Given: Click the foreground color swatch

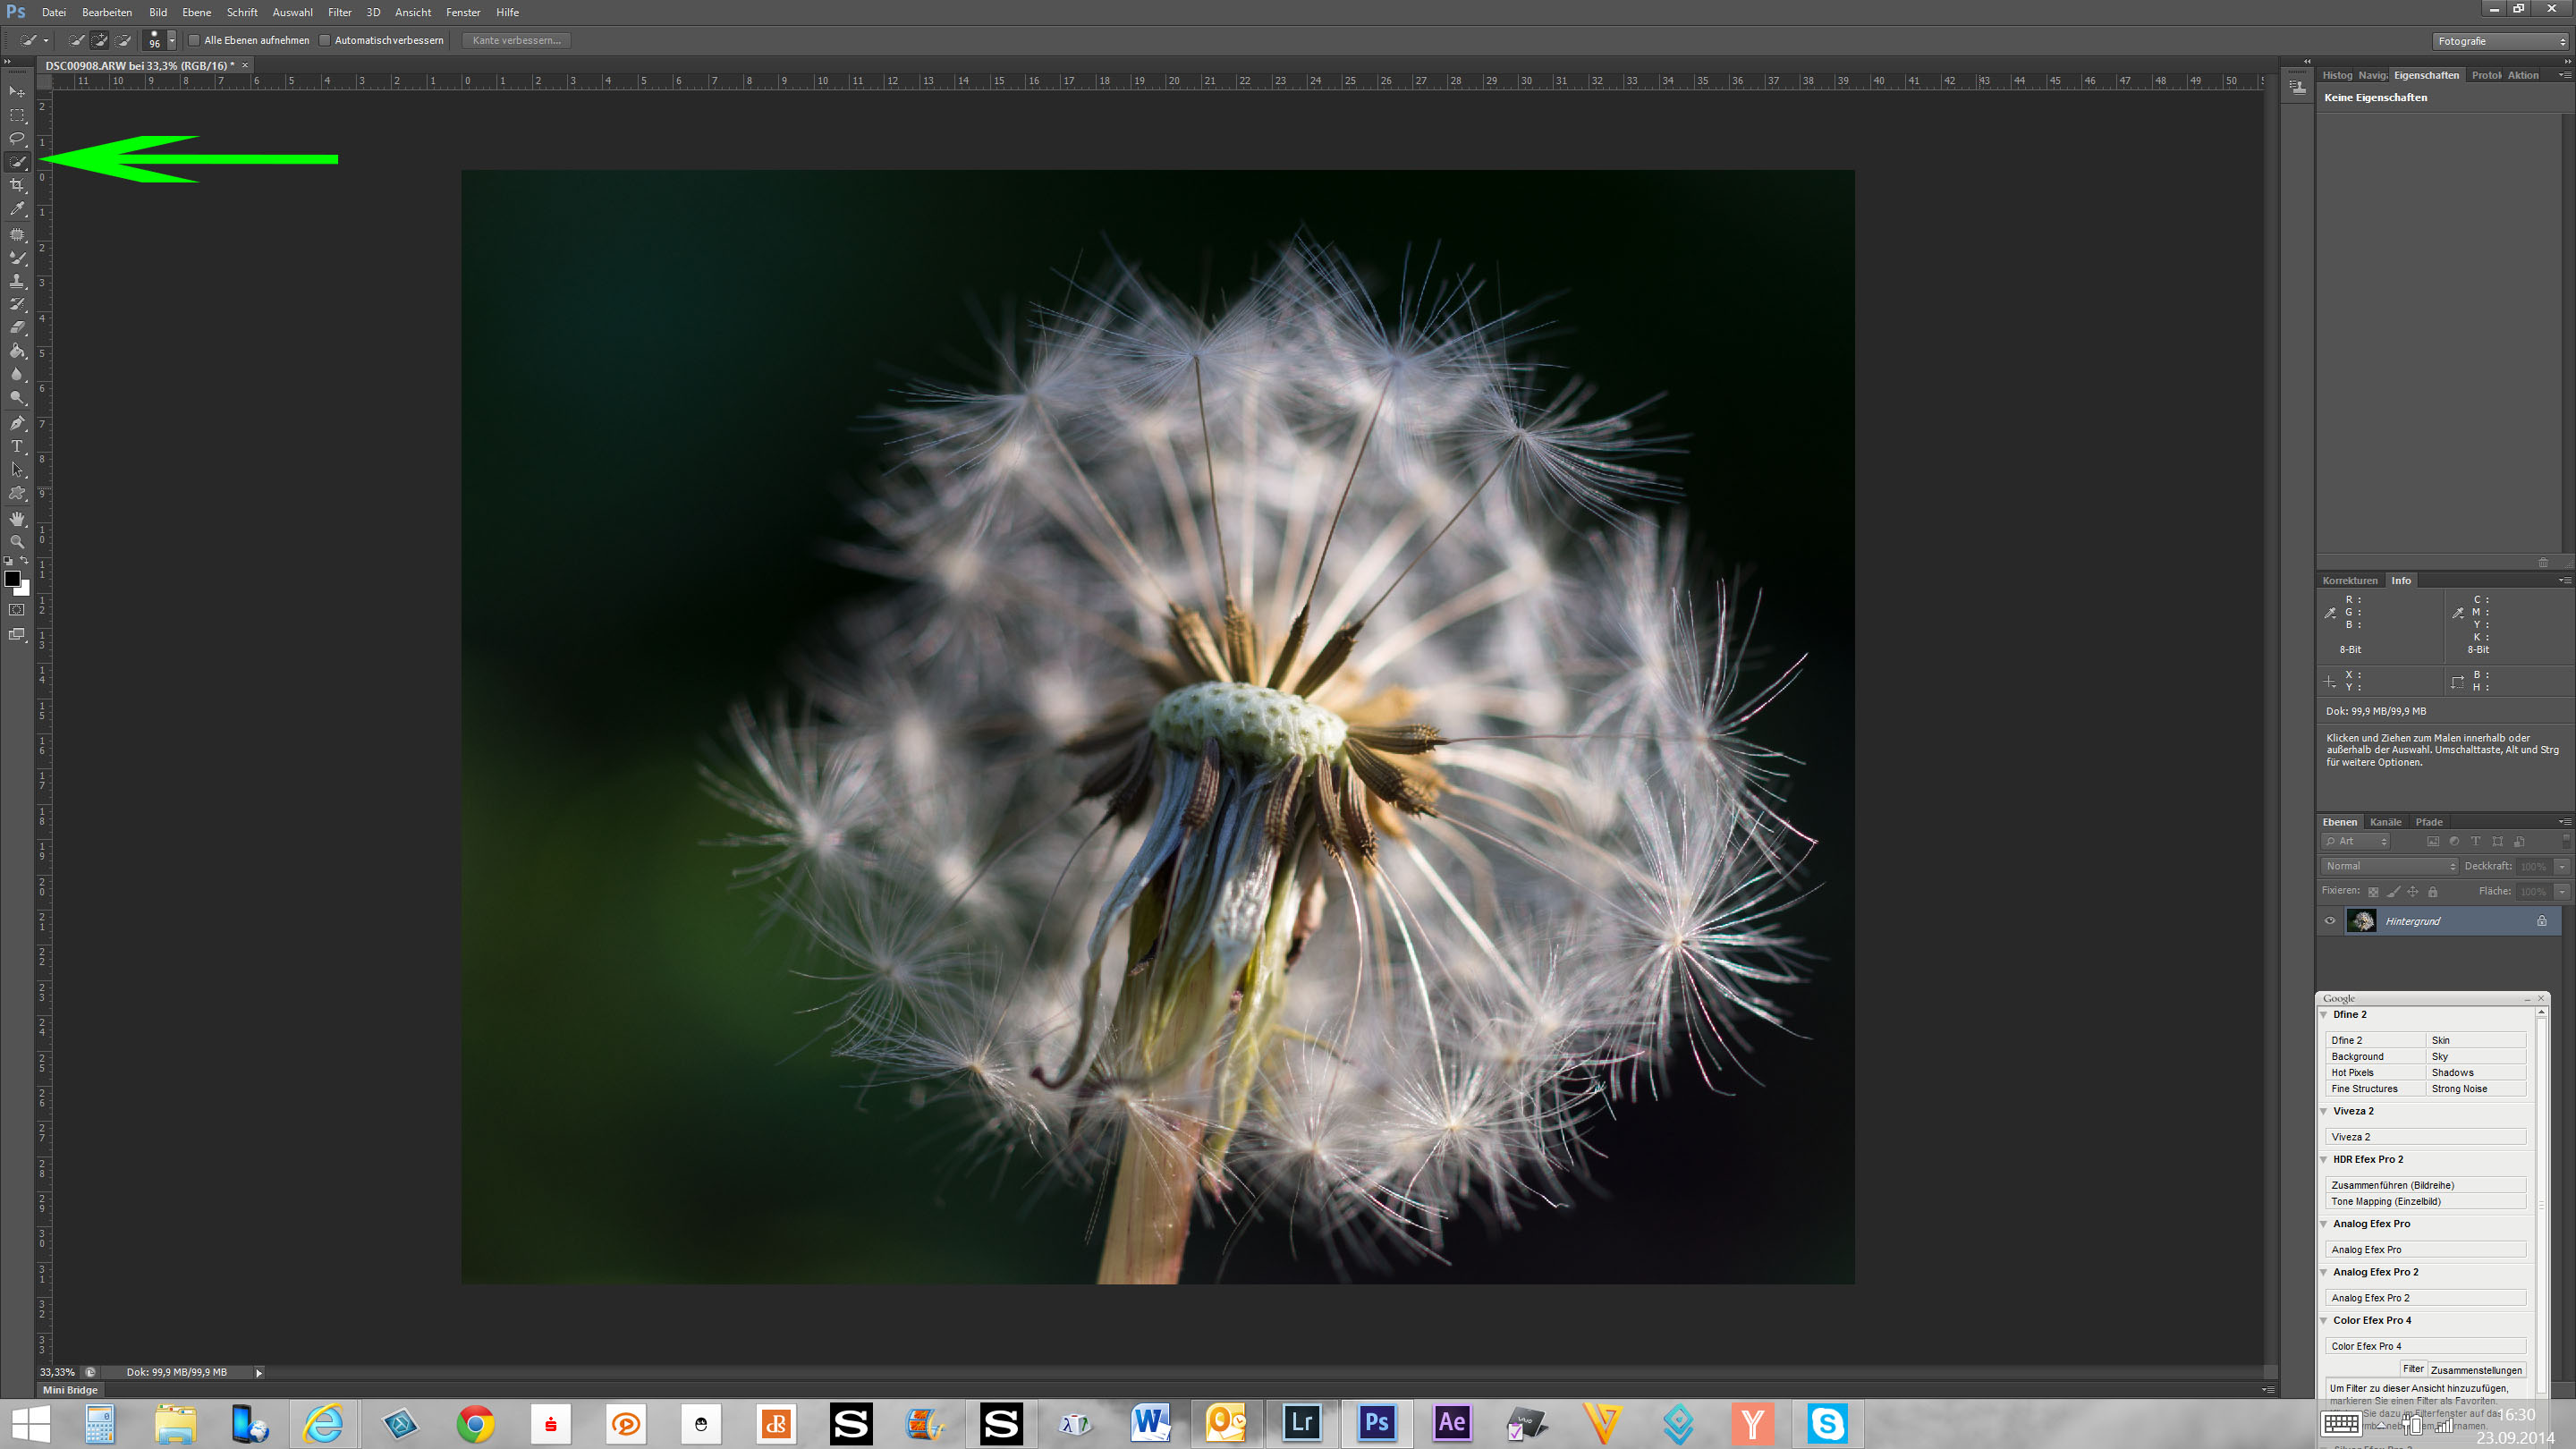Looking at the screenshot, I should (x=12, y=578).
